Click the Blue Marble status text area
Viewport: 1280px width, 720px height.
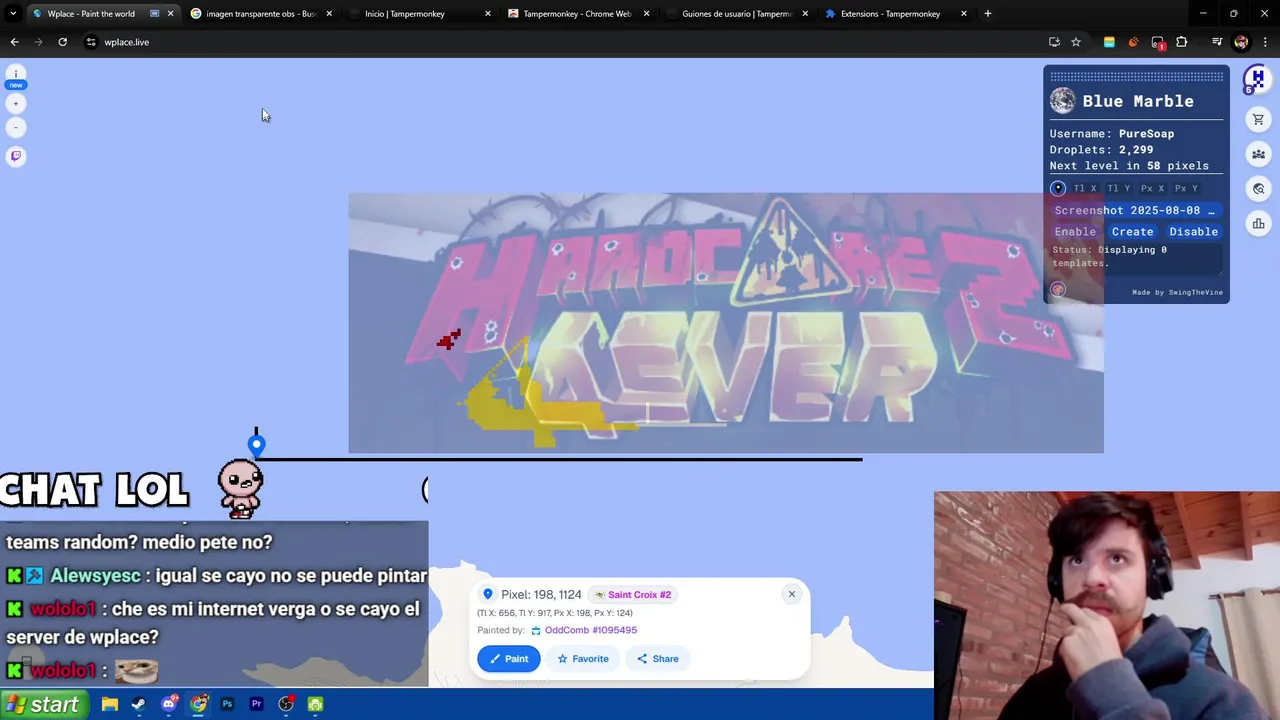[1136, 258]
